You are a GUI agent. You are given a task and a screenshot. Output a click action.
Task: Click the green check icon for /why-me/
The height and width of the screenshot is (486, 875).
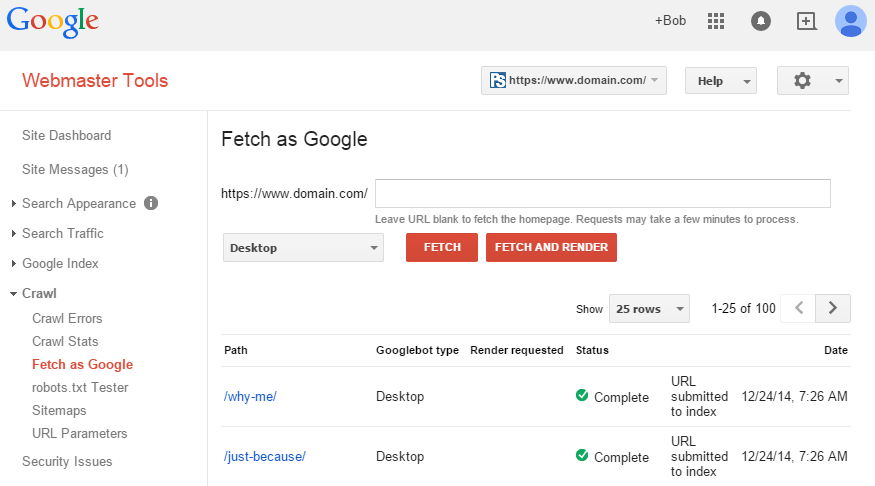click(581, 396)
